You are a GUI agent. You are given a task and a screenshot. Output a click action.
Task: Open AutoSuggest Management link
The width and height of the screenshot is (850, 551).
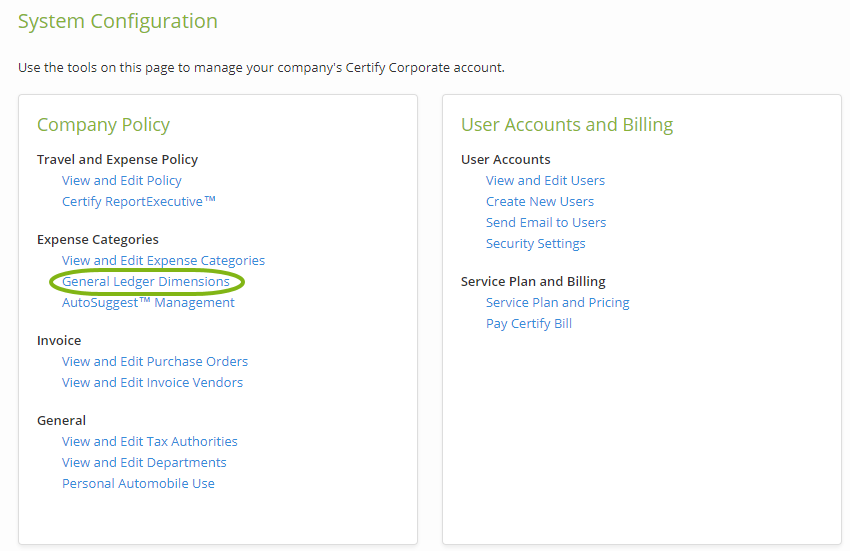148,303
